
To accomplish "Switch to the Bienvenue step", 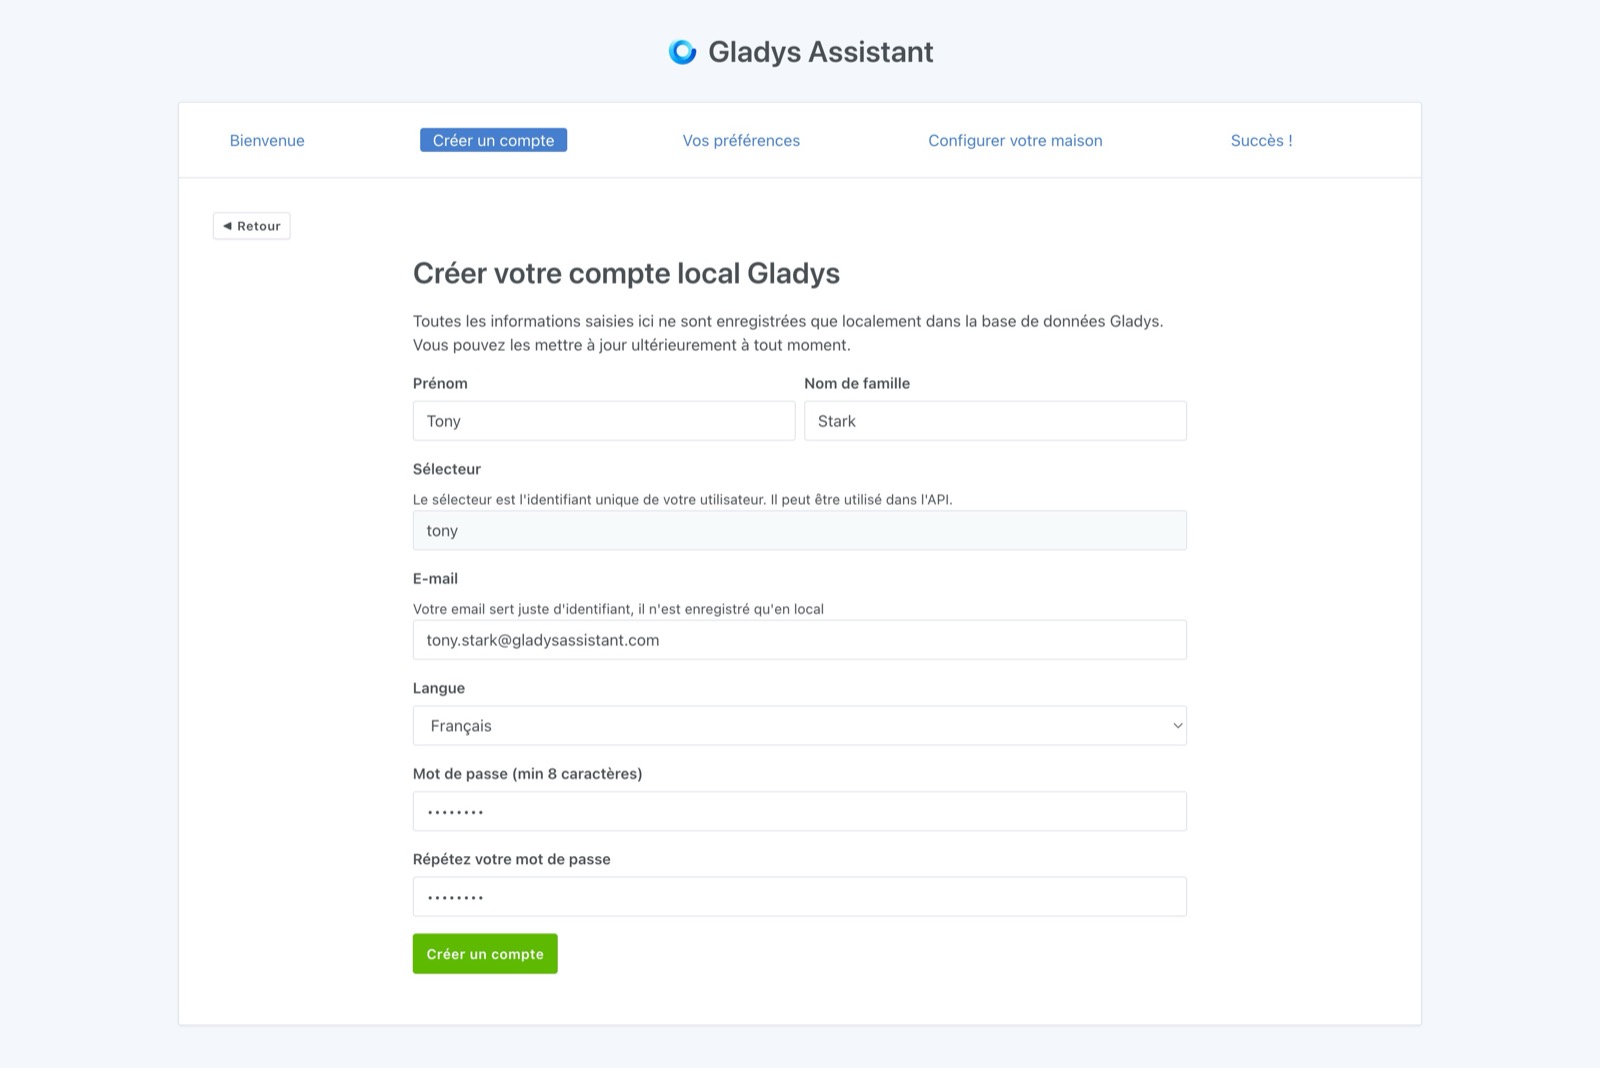I will tap(267, 140).
